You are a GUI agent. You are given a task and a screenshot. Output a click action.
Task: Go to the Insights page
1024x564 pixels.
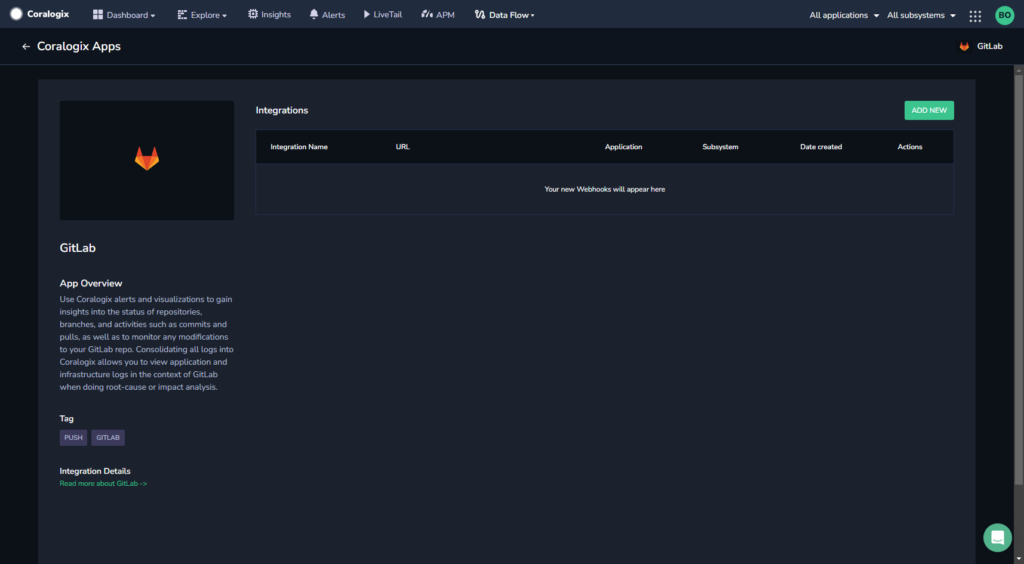coord(269,14)
